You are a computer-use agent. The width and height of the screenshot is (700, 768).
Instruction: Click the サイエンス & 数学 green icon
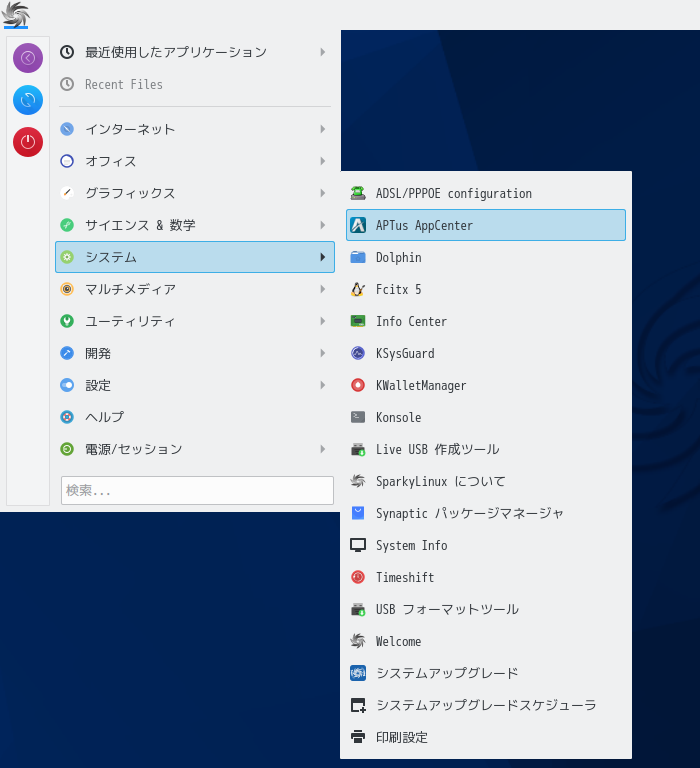coord(67,225)
